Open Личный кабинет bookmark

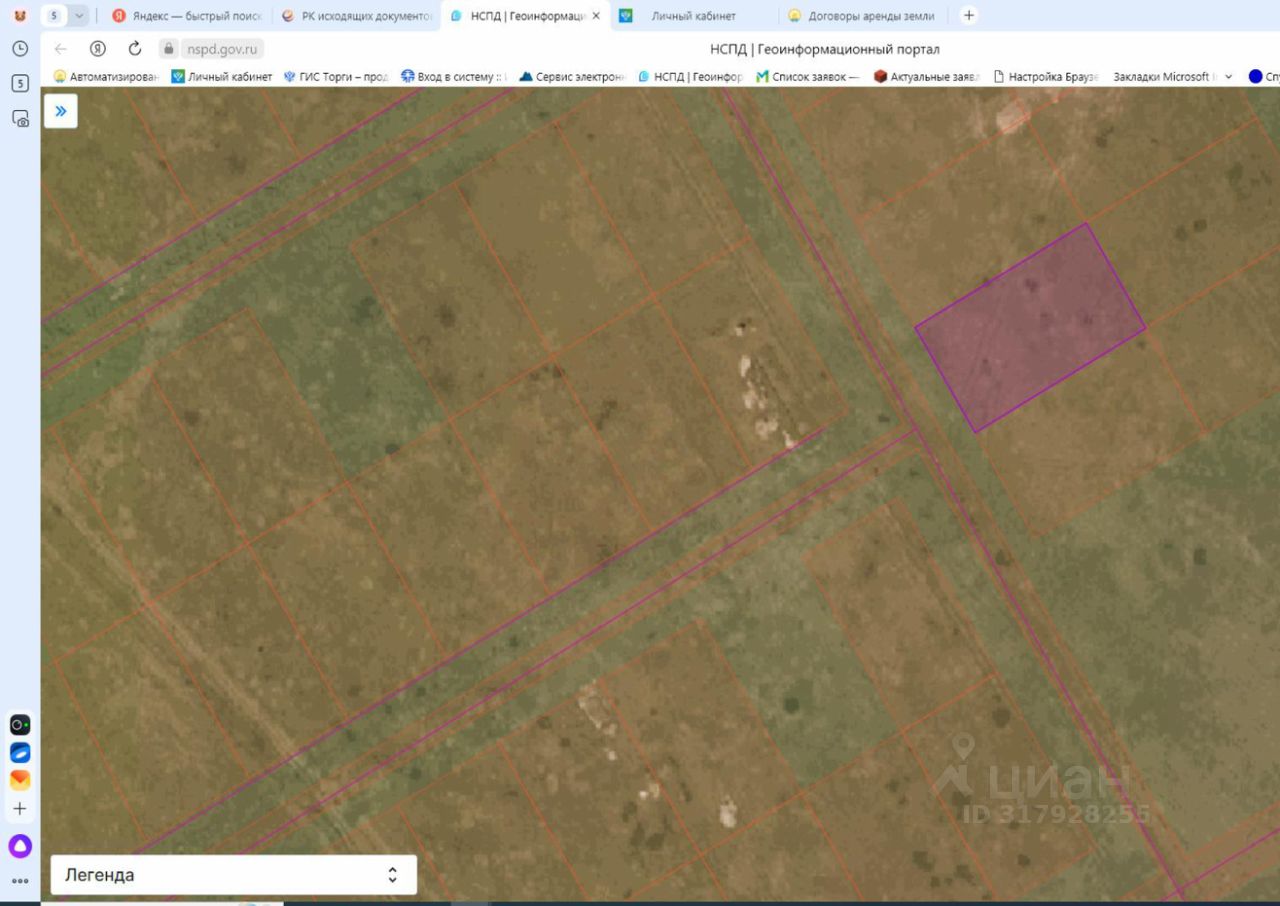[x=222, y=76]
